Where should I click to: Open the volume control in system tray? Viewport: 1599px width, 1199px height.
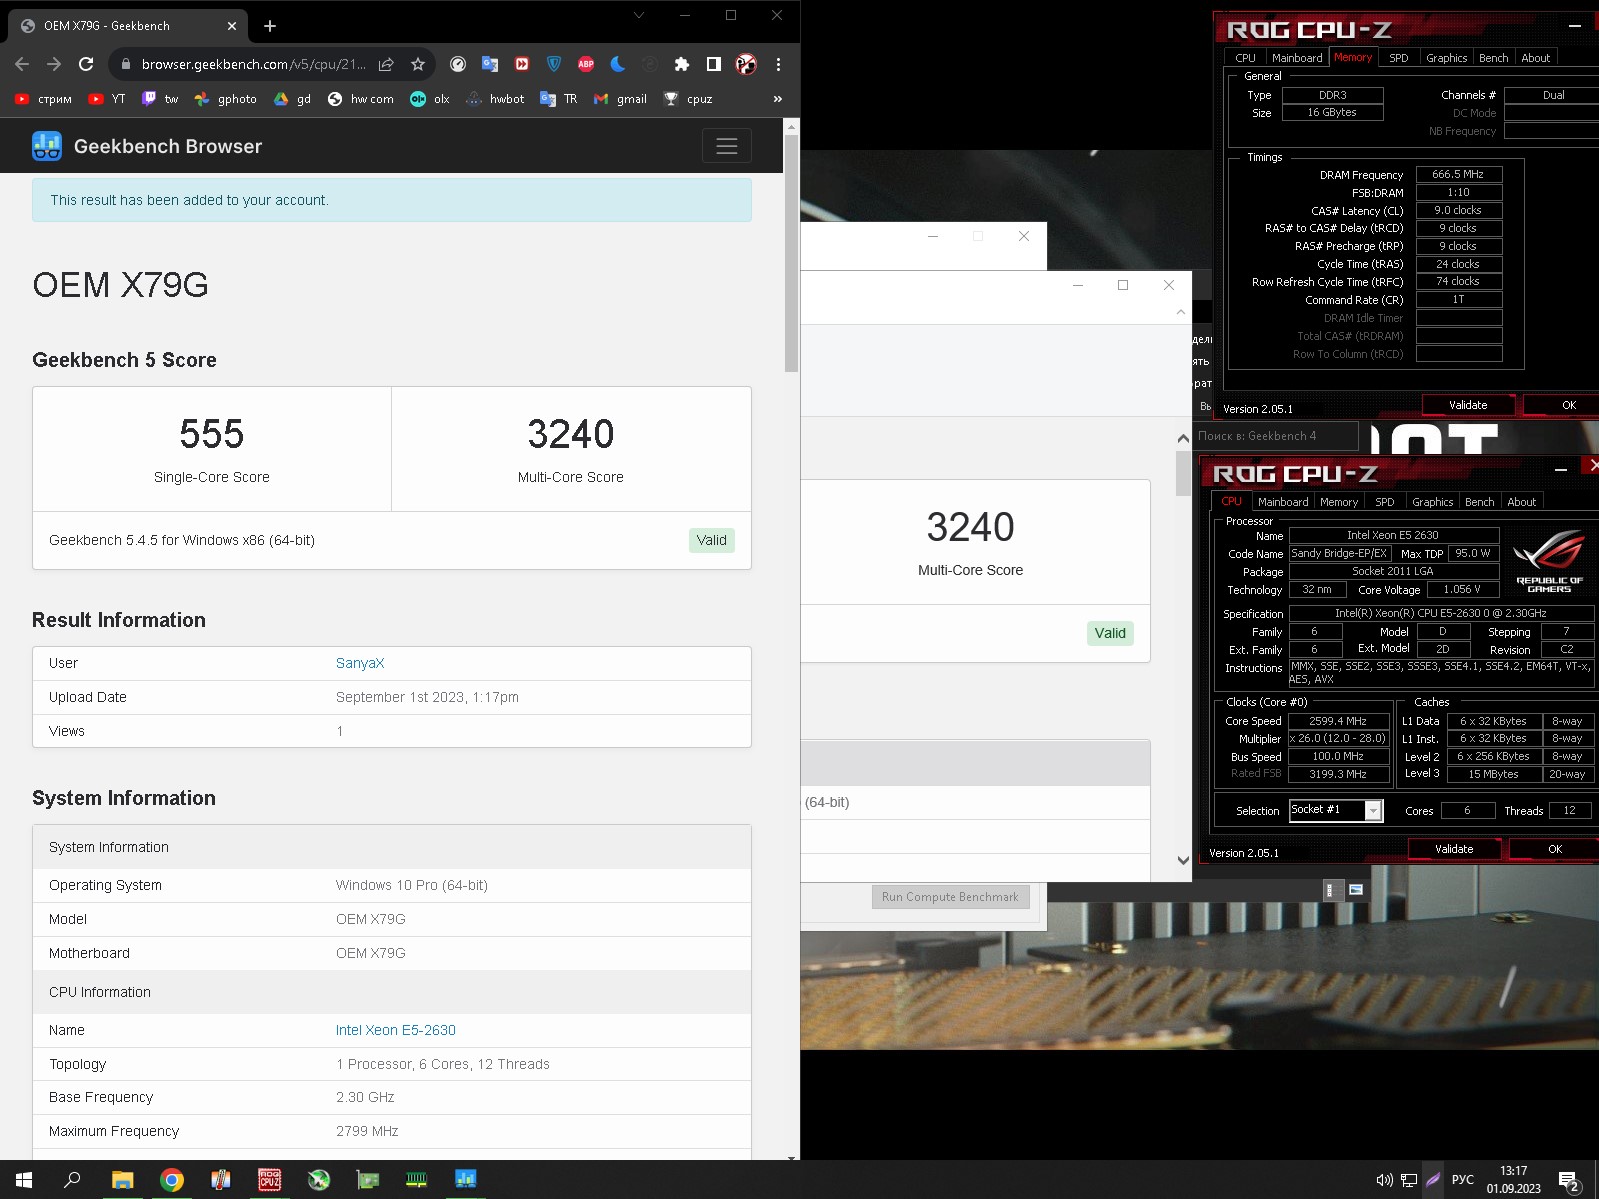(x=1385, y=1180)
